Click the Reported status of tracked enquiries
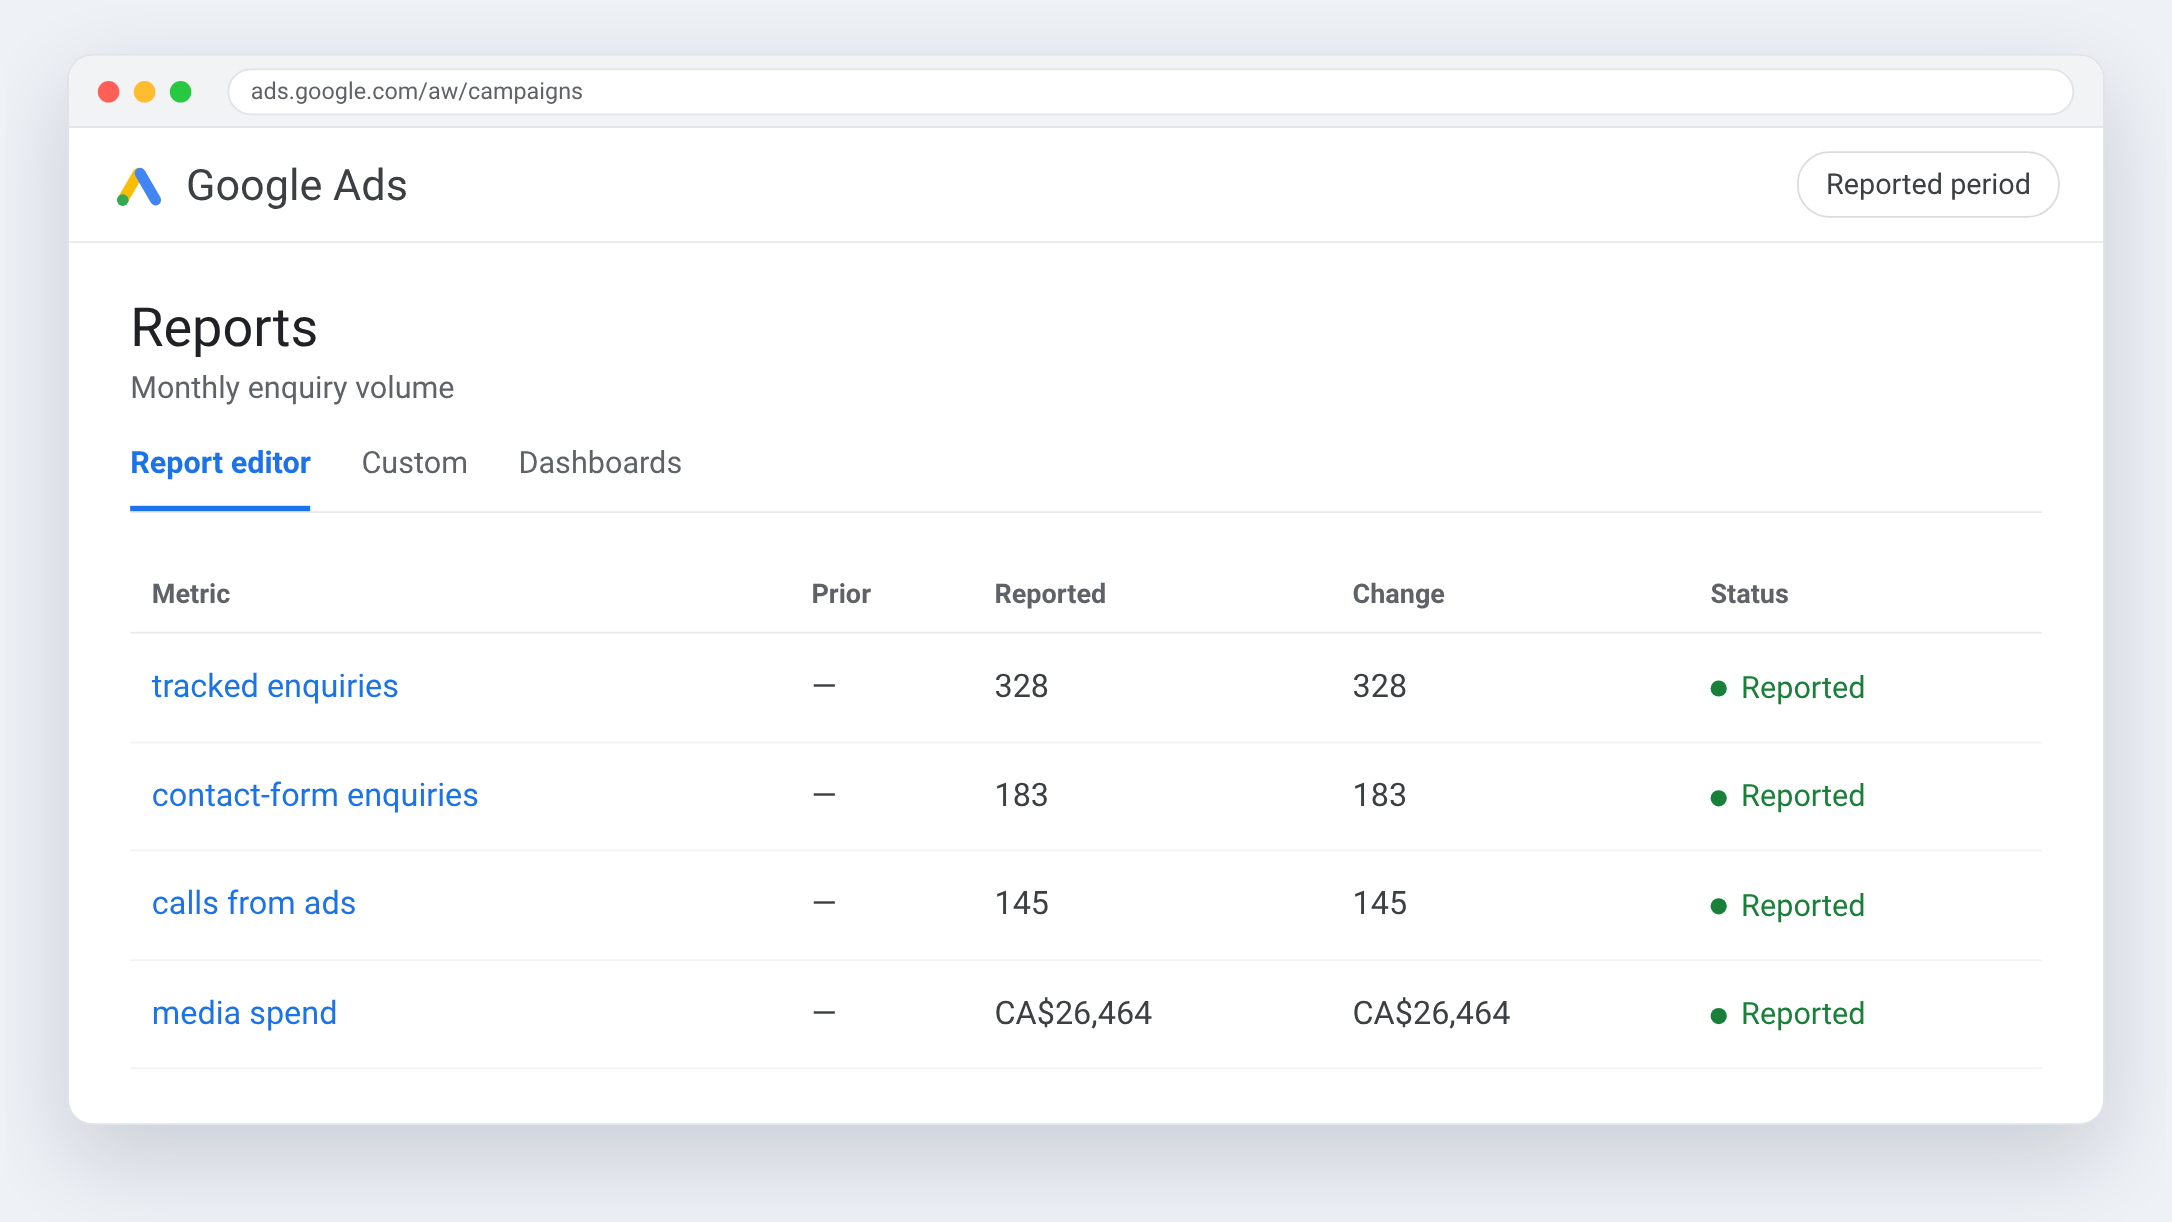 (1787, 688)
